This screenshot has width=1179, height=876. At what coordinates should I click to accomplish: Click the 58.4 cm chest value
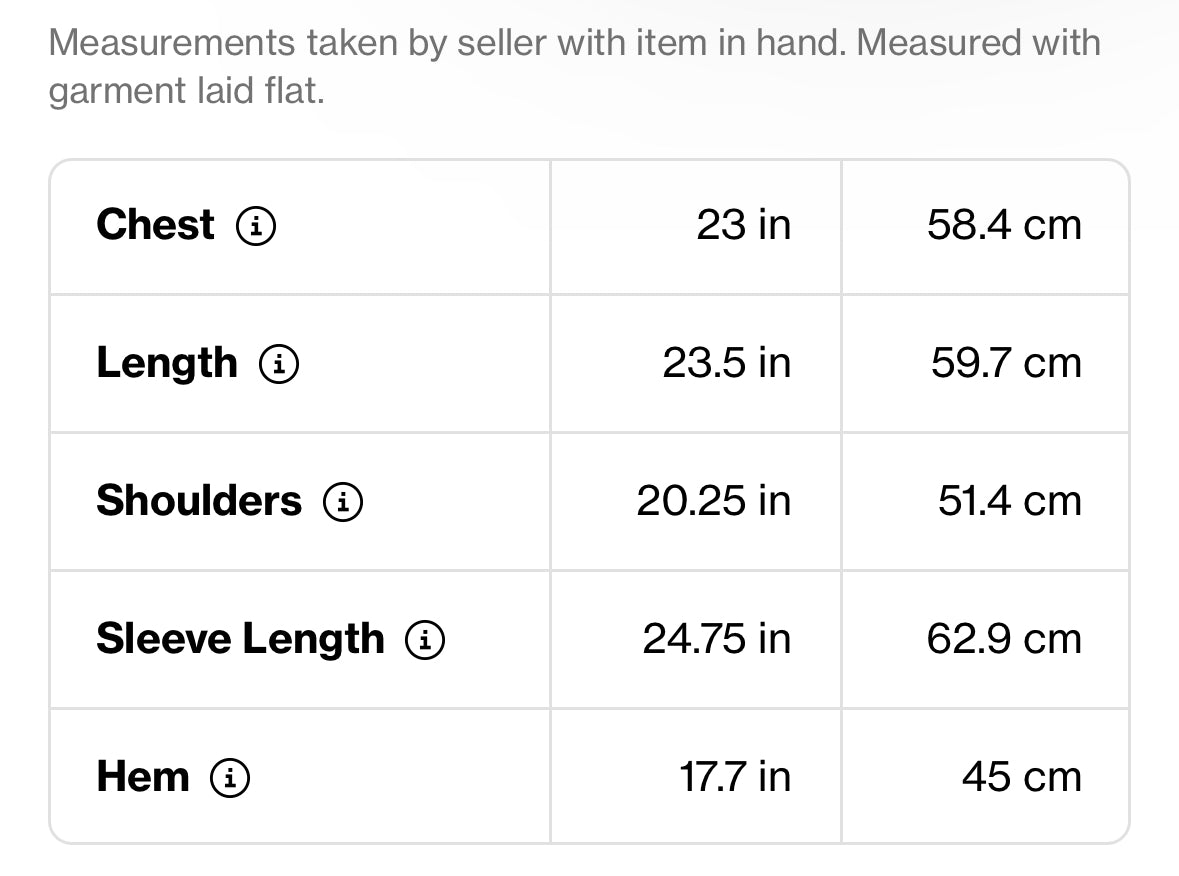point(1005,225)
